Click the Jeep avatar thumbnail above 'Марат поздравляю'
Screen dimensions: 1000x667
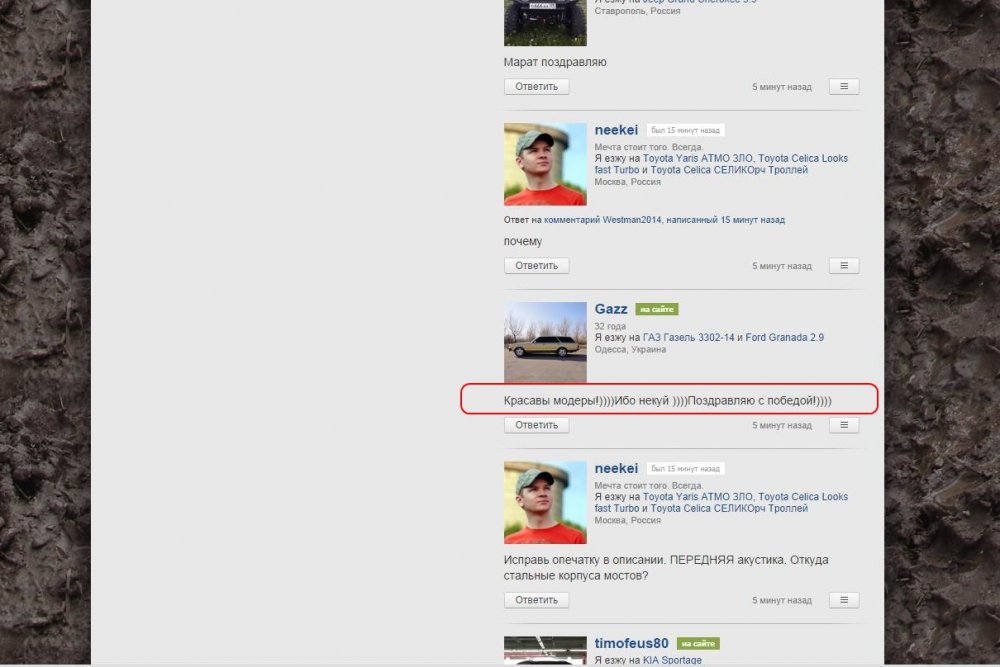click(x=545, y=23)
